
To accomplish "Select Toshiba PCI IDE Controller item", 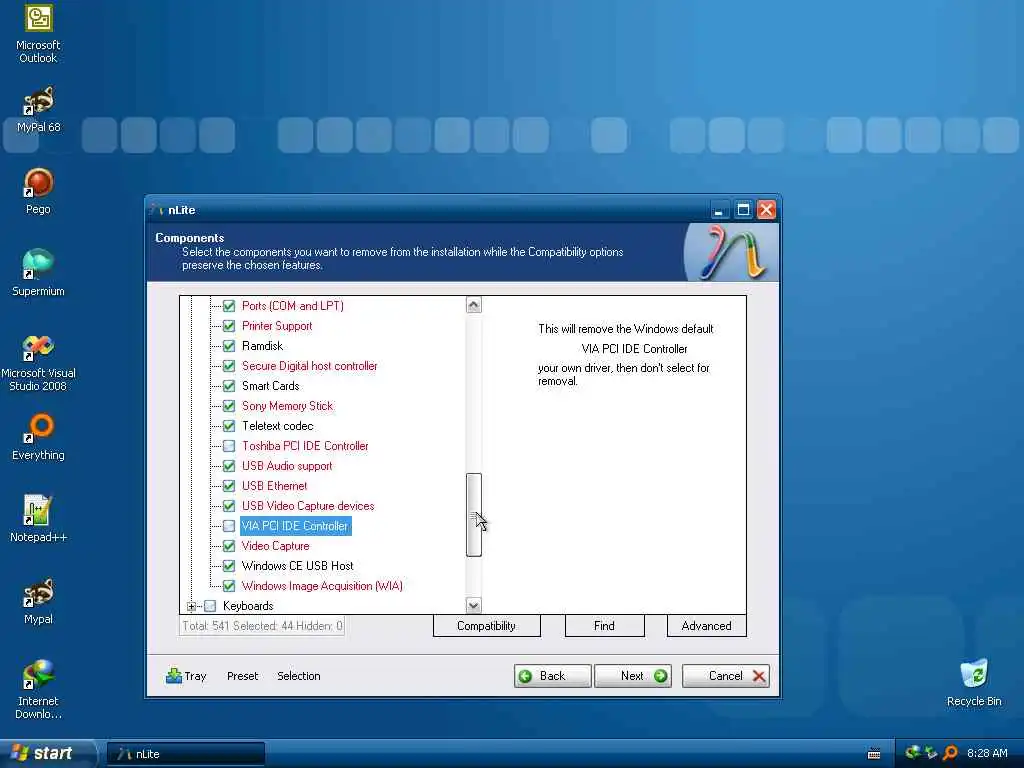I will coord(305,446).
